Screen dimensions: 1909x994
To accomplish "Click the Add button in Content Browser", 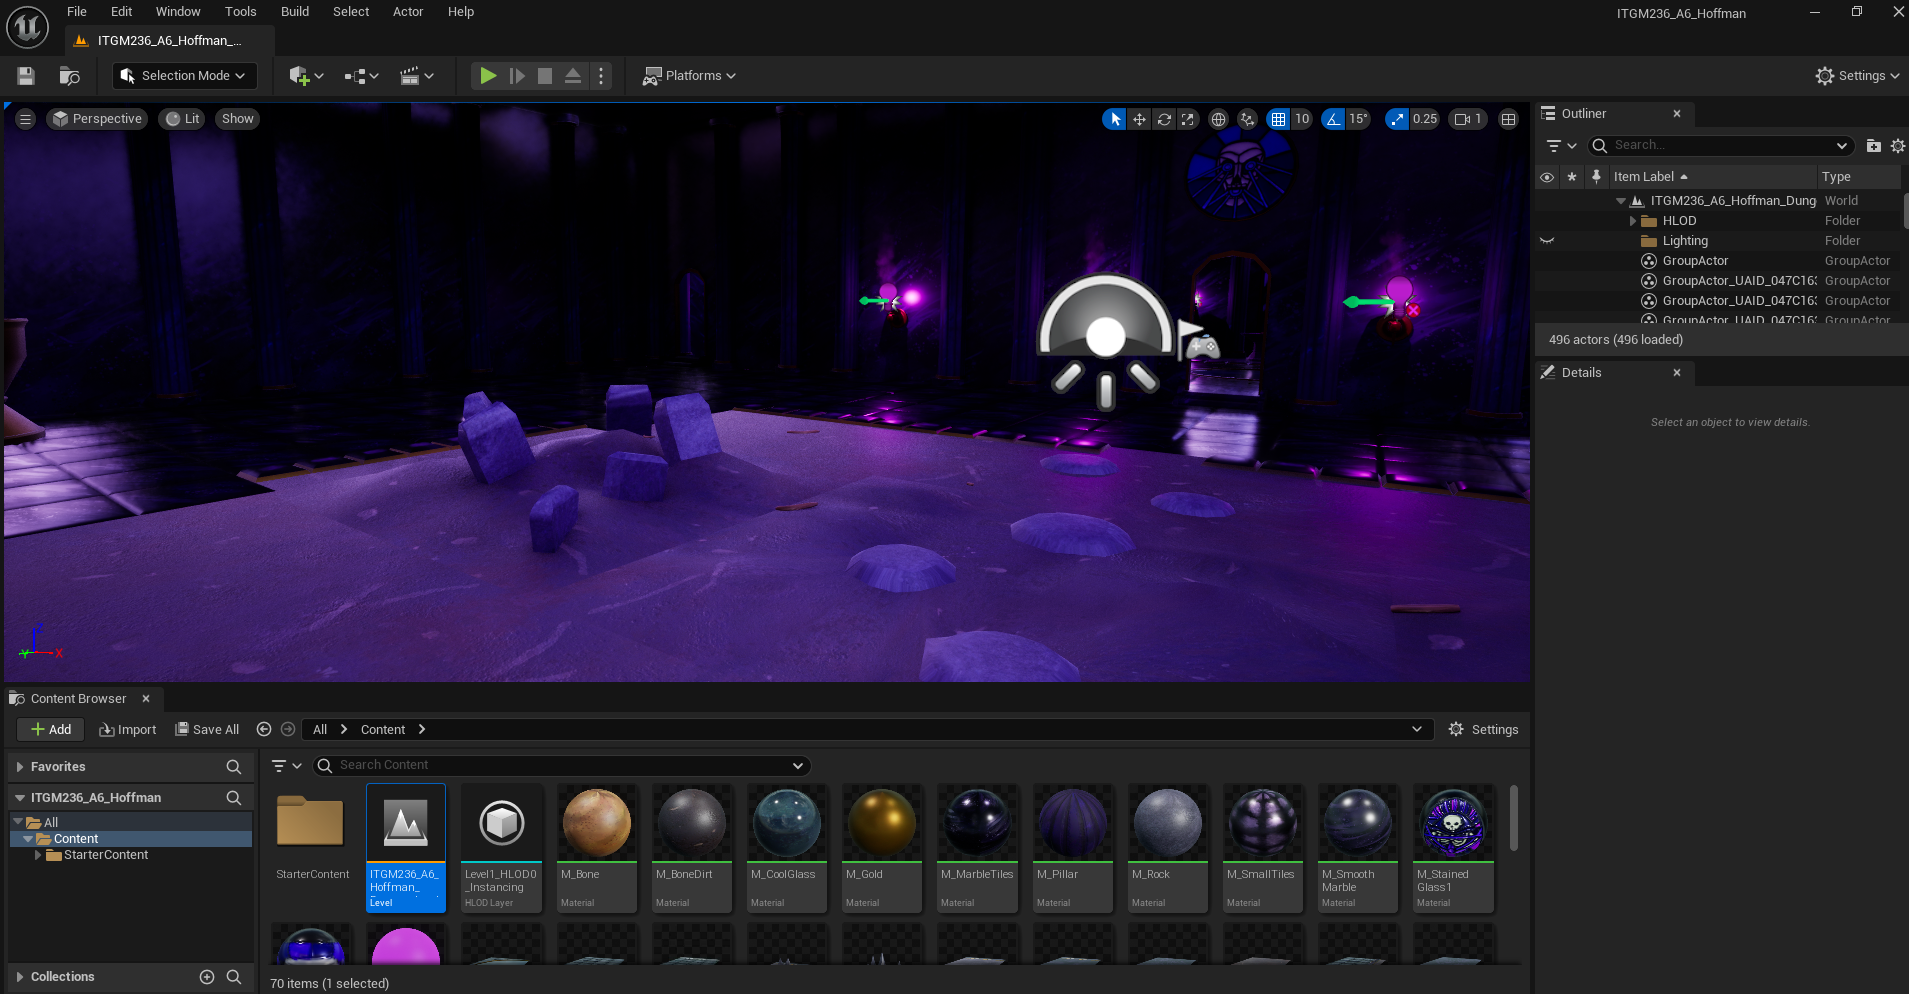I will coord(51,730).
